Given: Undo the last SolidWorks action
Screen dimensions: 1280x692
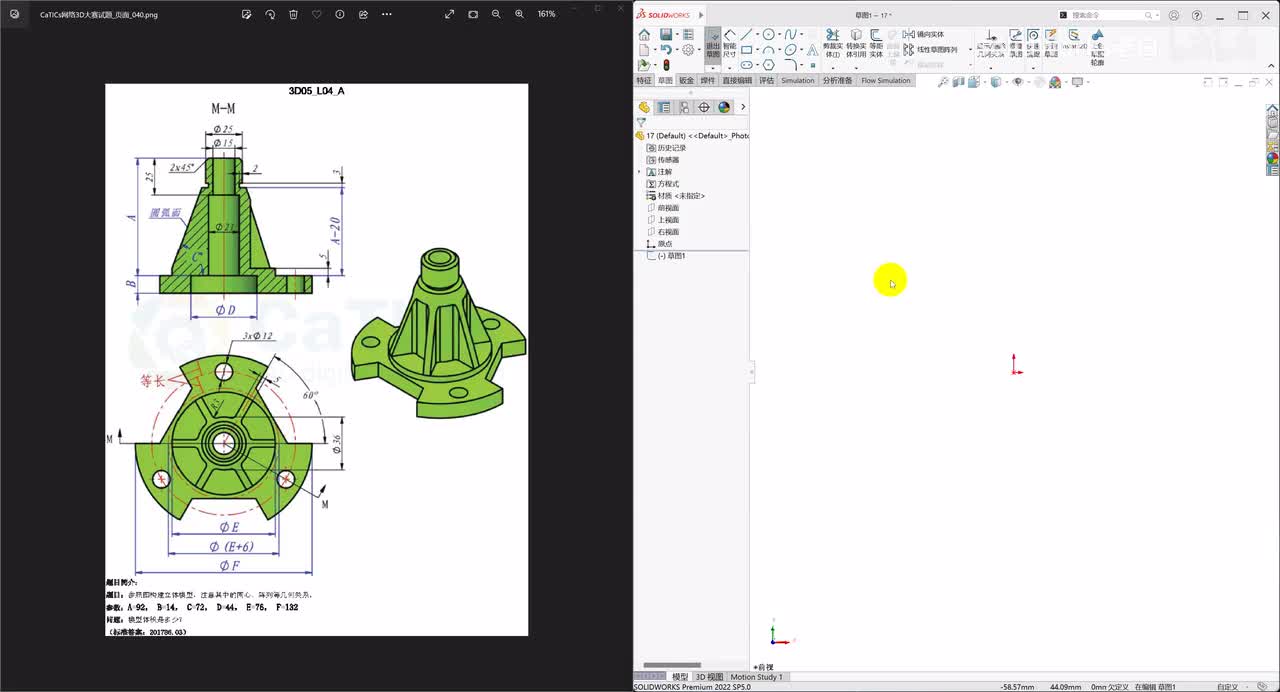Looking at the screenshot, I should [666, 50].
